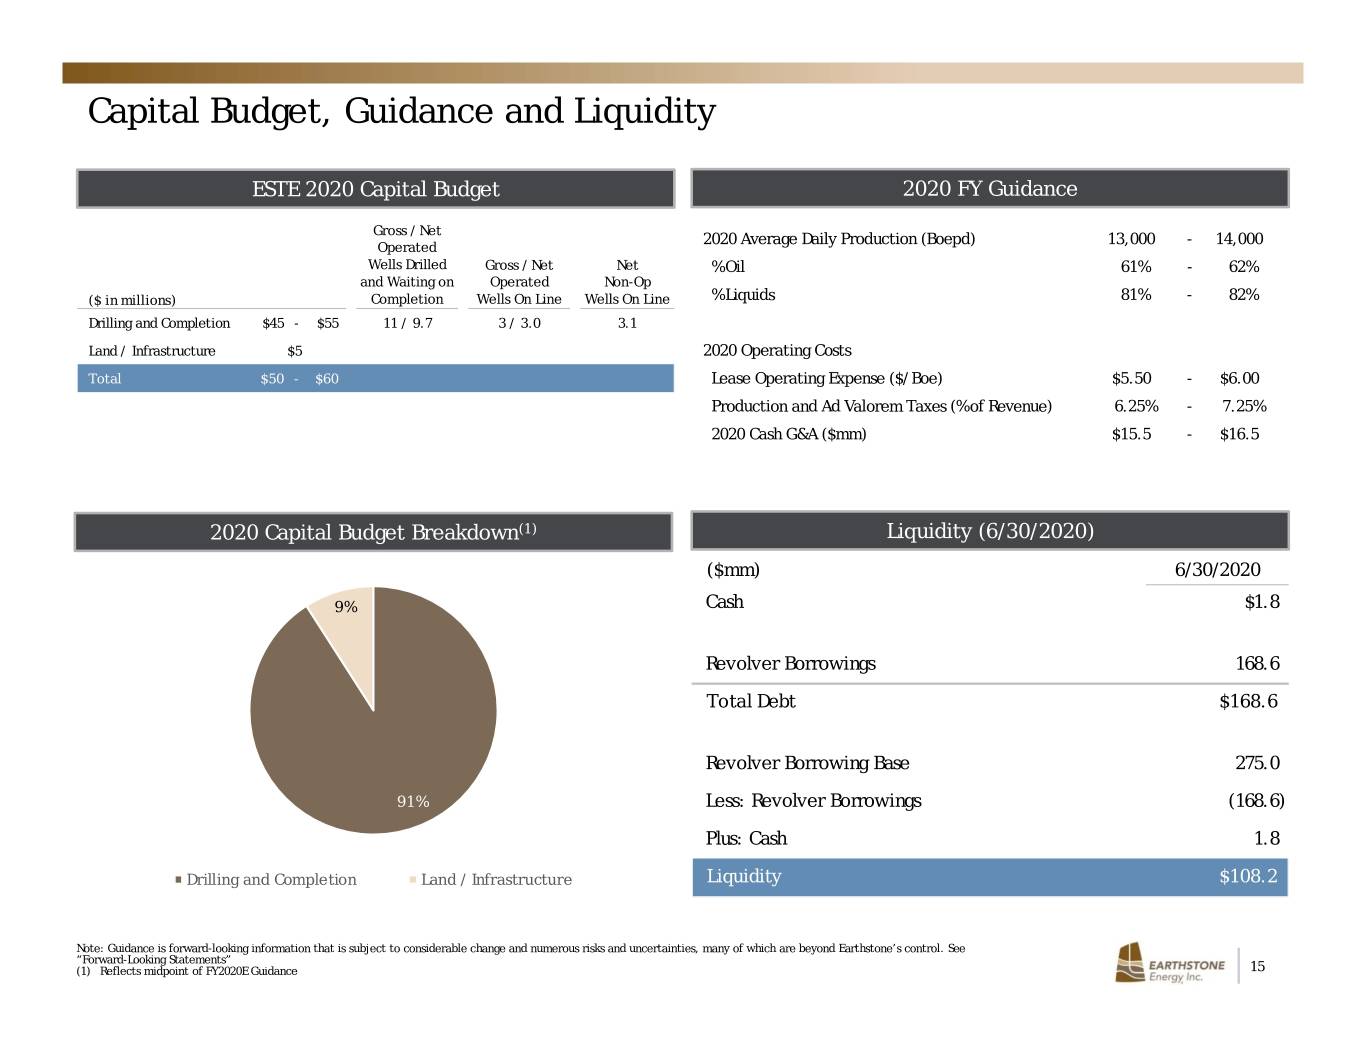The width and height of the screenshot is (1365, 1055).
Task: Click the 6/30/2020 column header
Action: 1217,570
